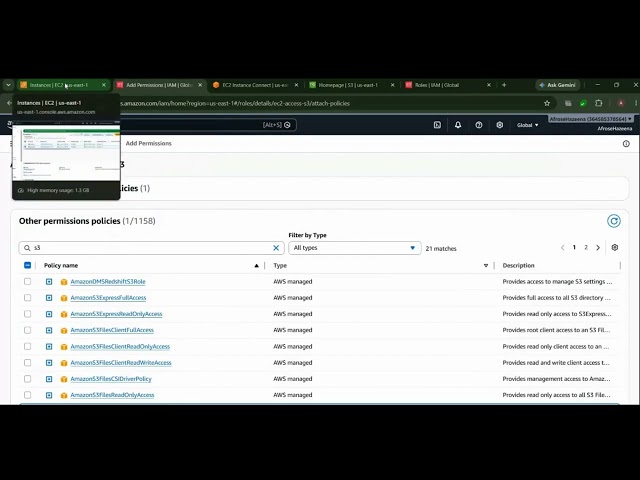Open Global region dropdown
The height and width of the screenshot is (480, 640).
pyautogui.click(x=527, y=125)
